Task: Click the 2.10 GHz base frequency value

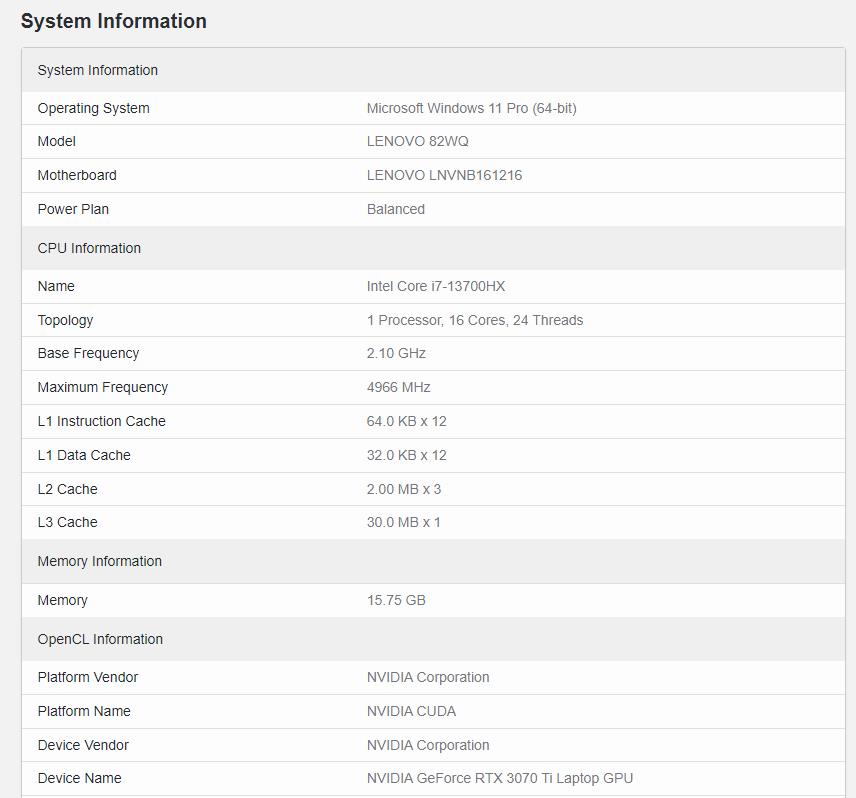Action: [396, 353]
